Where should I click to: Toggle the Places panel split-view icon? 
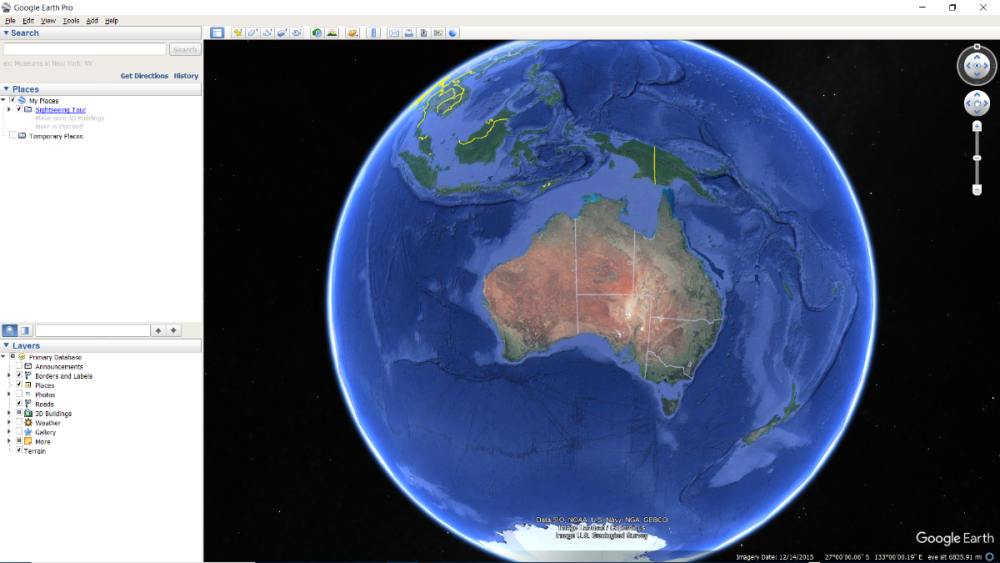click(x=25, y=330)
